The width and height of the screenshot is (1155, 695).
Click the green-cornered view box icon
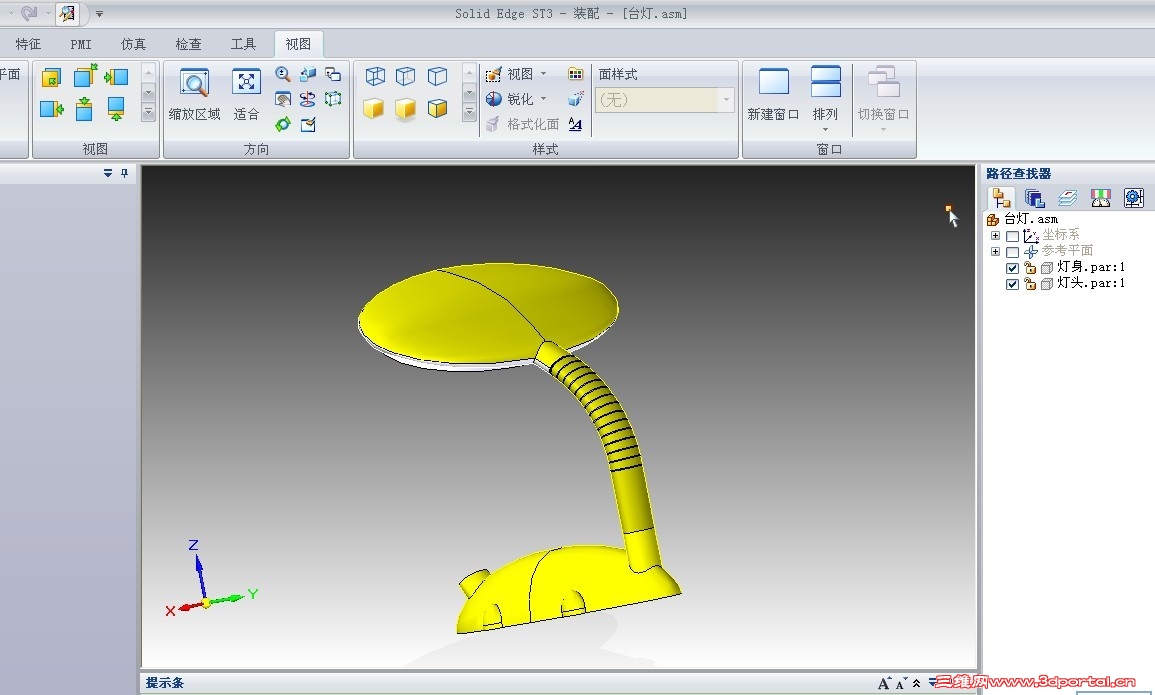333,99
